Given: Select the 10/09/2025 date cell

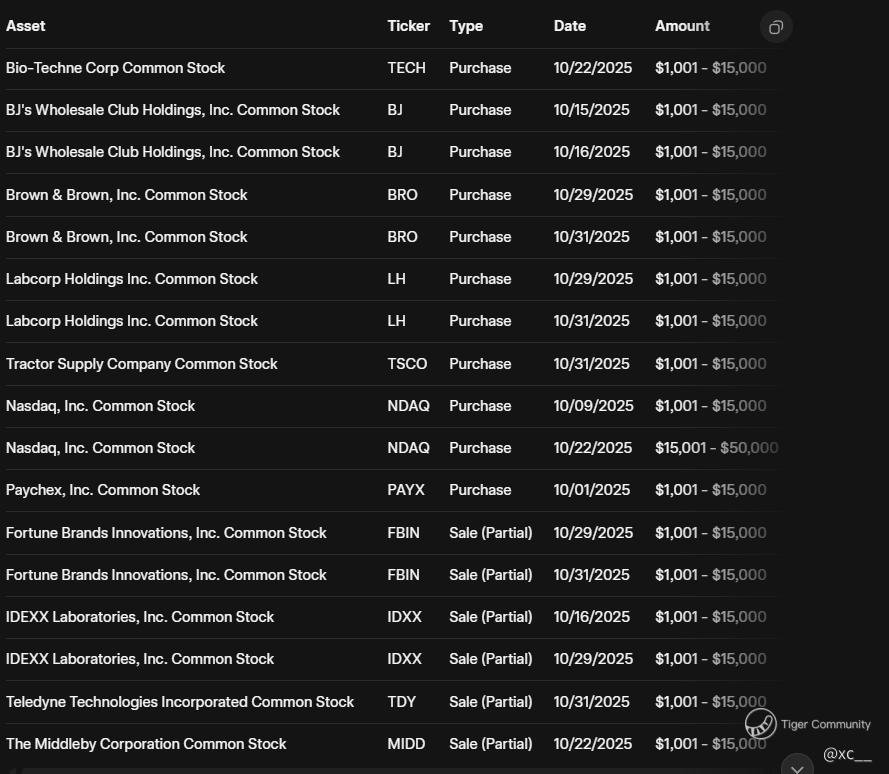Looking at the screenshot, I should click(x=593, y=406).
